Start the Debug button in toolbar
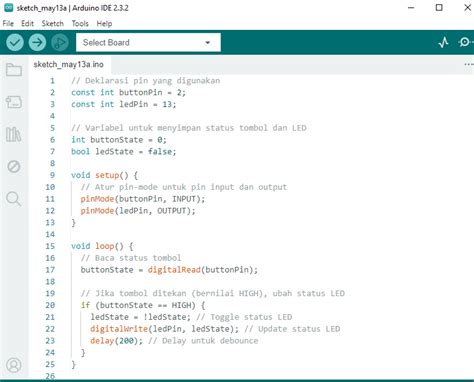 (x=60, y=42)
